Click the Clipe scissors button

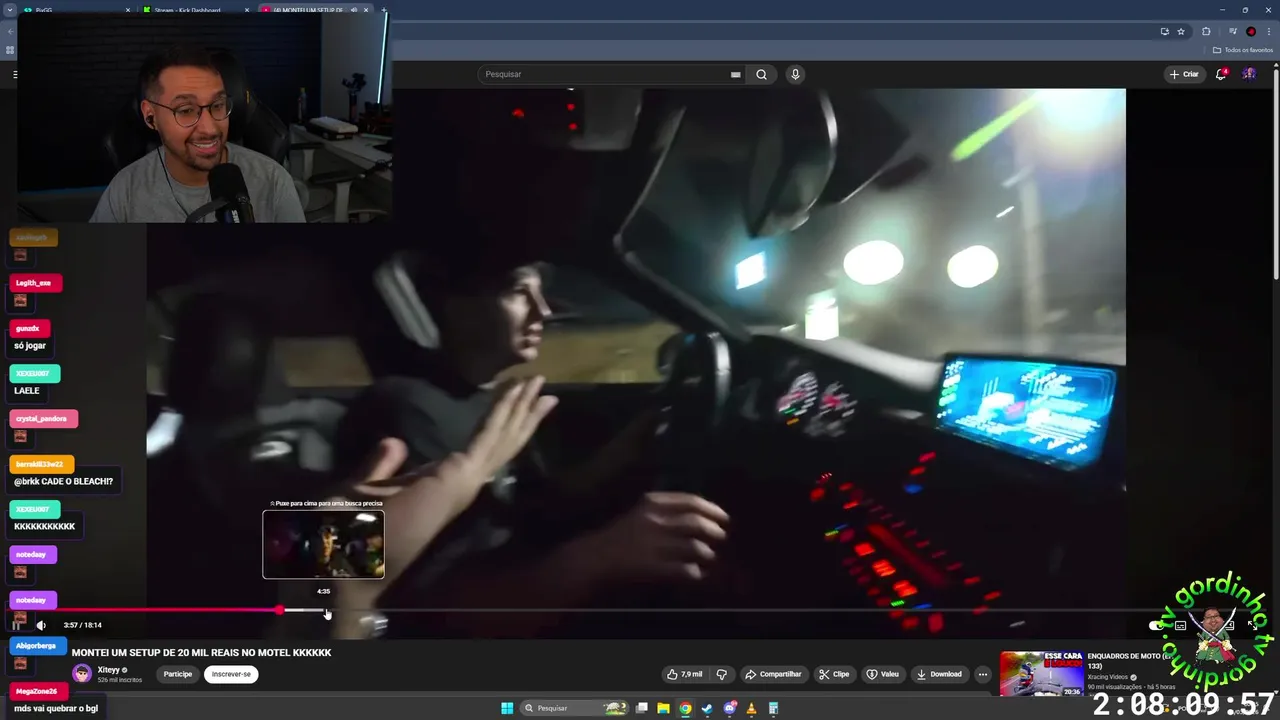pyautogui.click(x=833, y=674)
